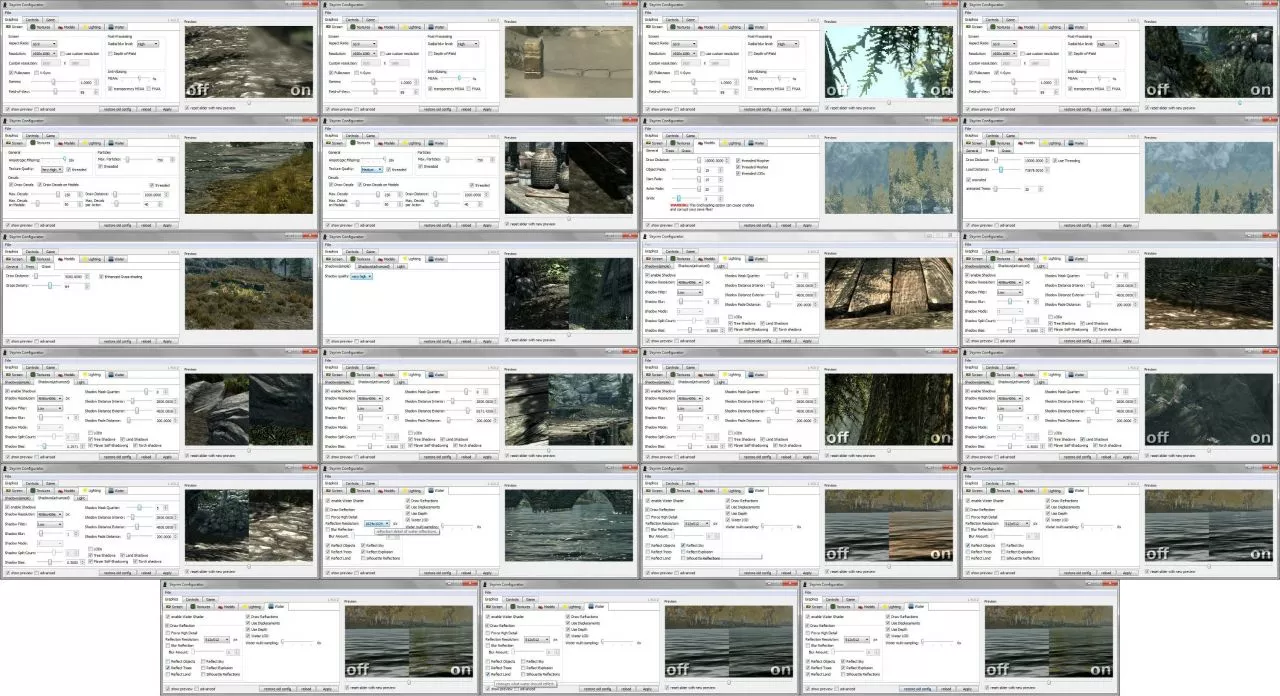This screenshot has width=1280, height=696.
Task: Click the forest preview image in Models Trees window
Action: coord(1209,177)
